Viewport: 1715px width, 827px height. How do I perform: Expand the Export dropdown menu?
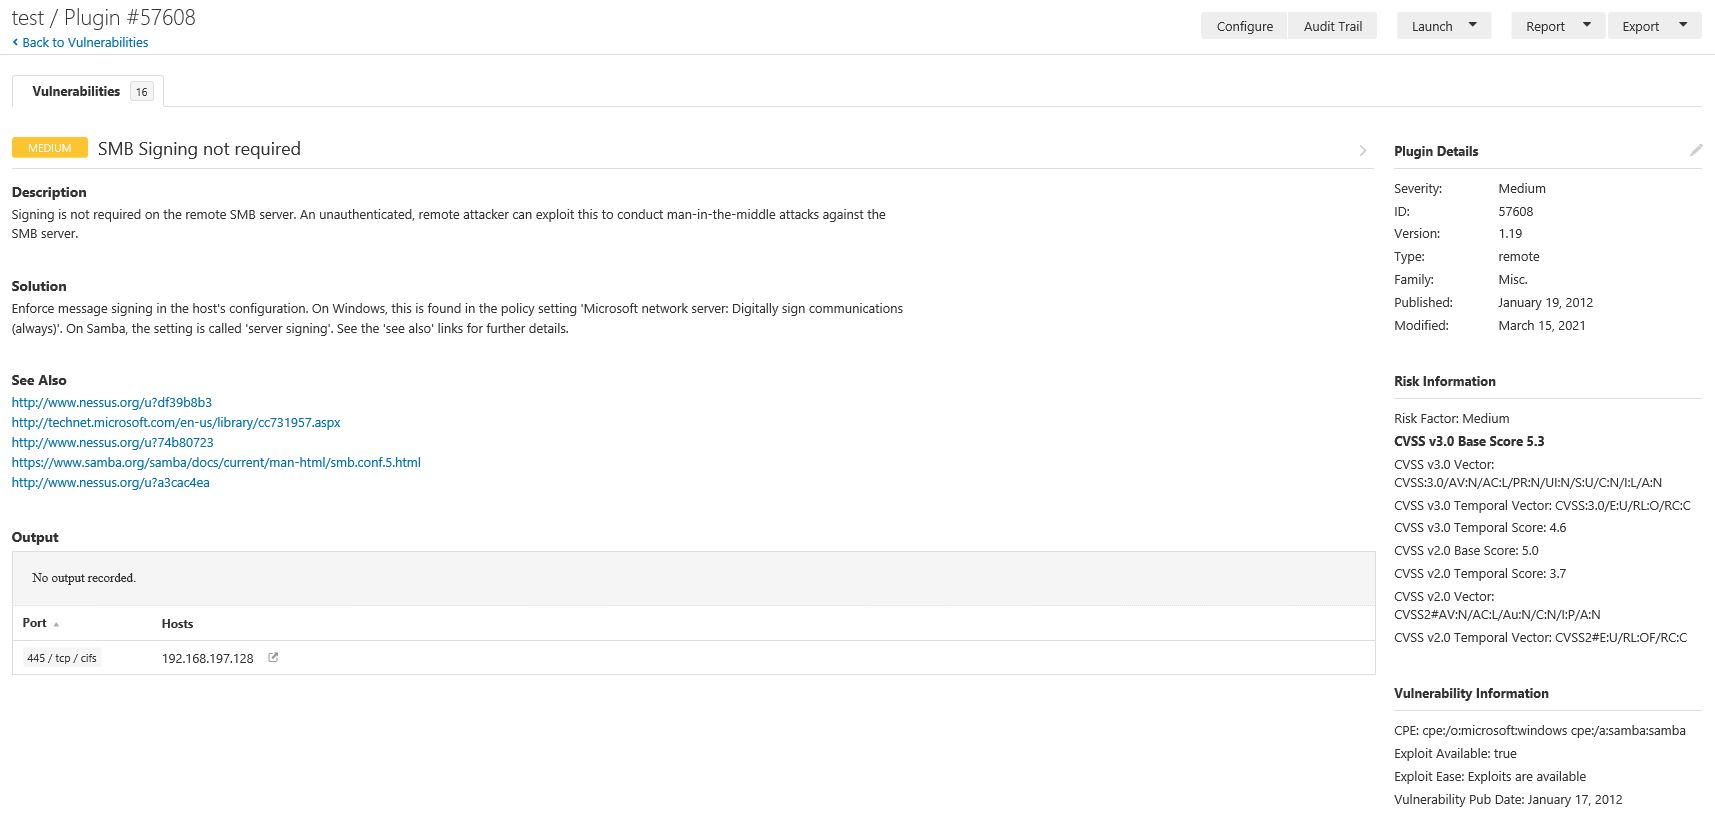click(1683, 26)
